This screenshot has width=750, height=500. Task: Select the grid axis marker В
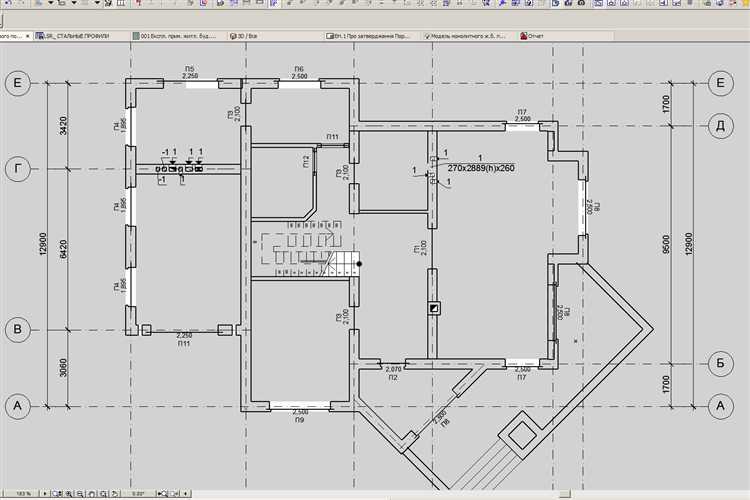[18, 329]
